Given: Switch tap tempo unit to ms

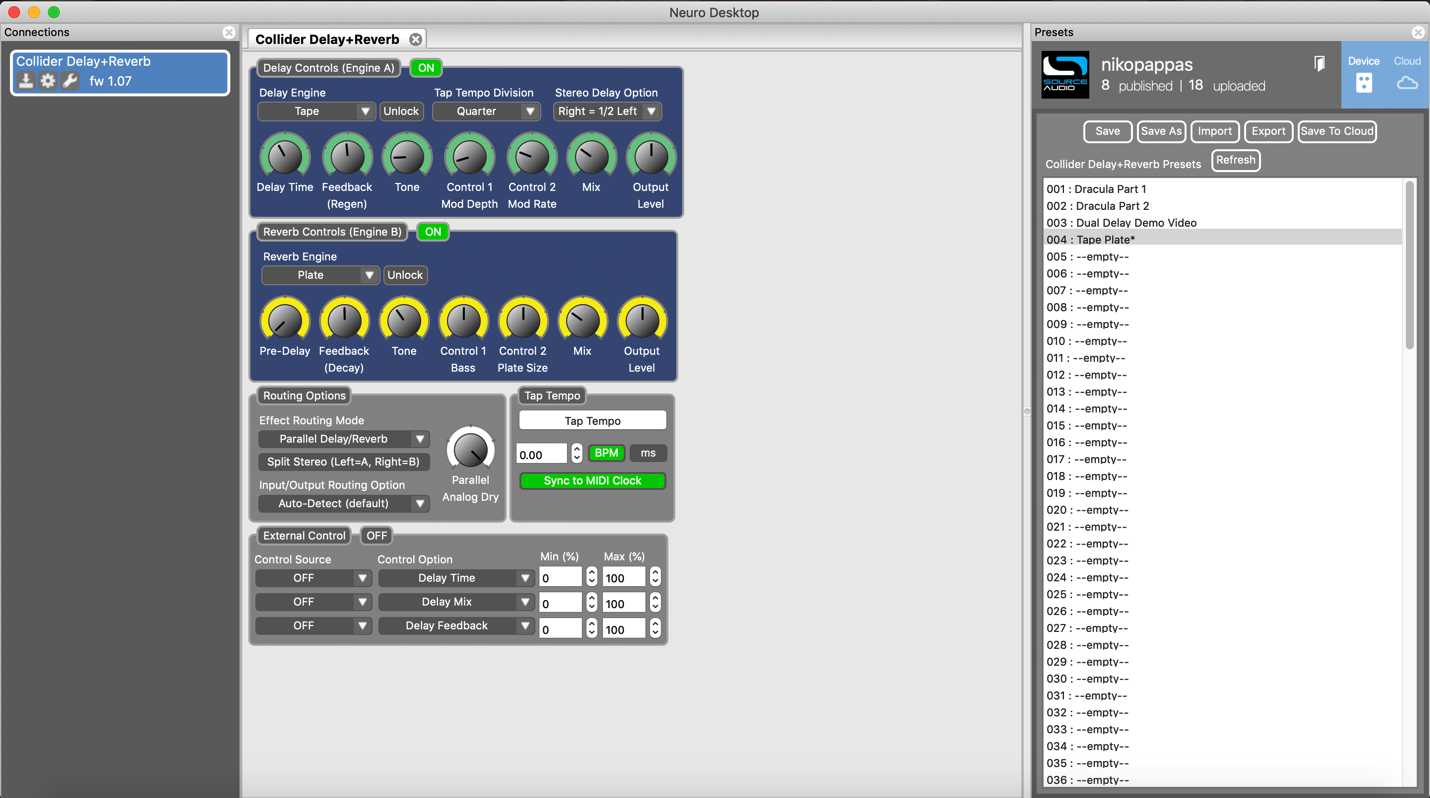Looking at the screenshot, I should point(648,453).
